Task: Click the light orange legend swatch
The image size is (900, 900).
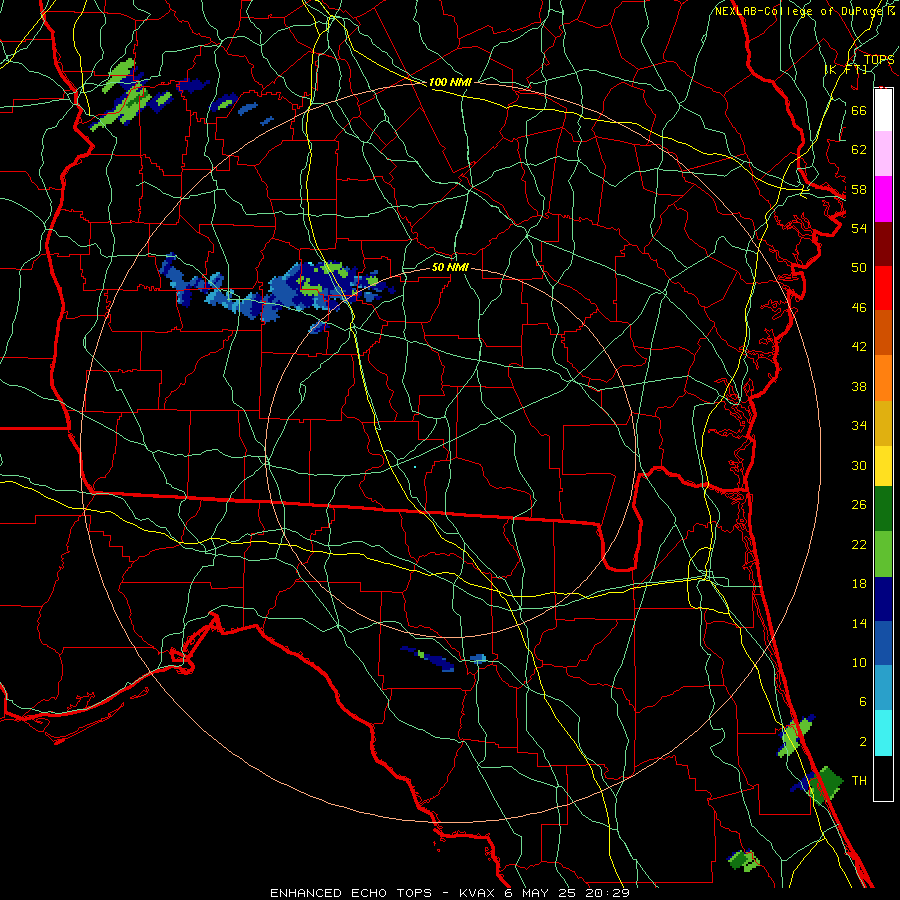Action: tap(883, 378)
